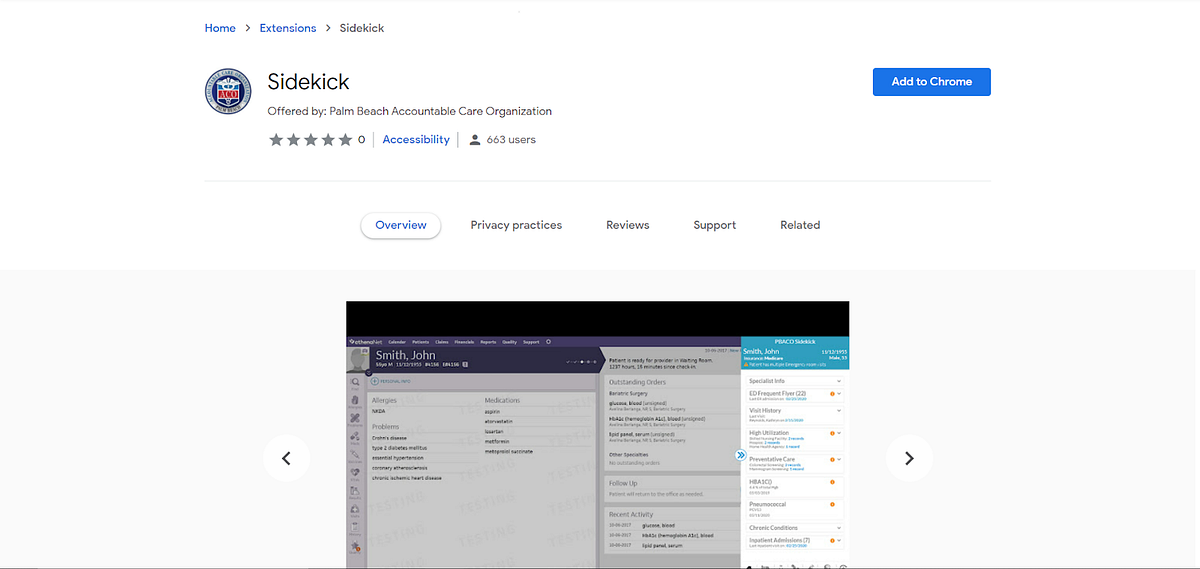Go to Home via breadcrumb link

coord(220,28)
